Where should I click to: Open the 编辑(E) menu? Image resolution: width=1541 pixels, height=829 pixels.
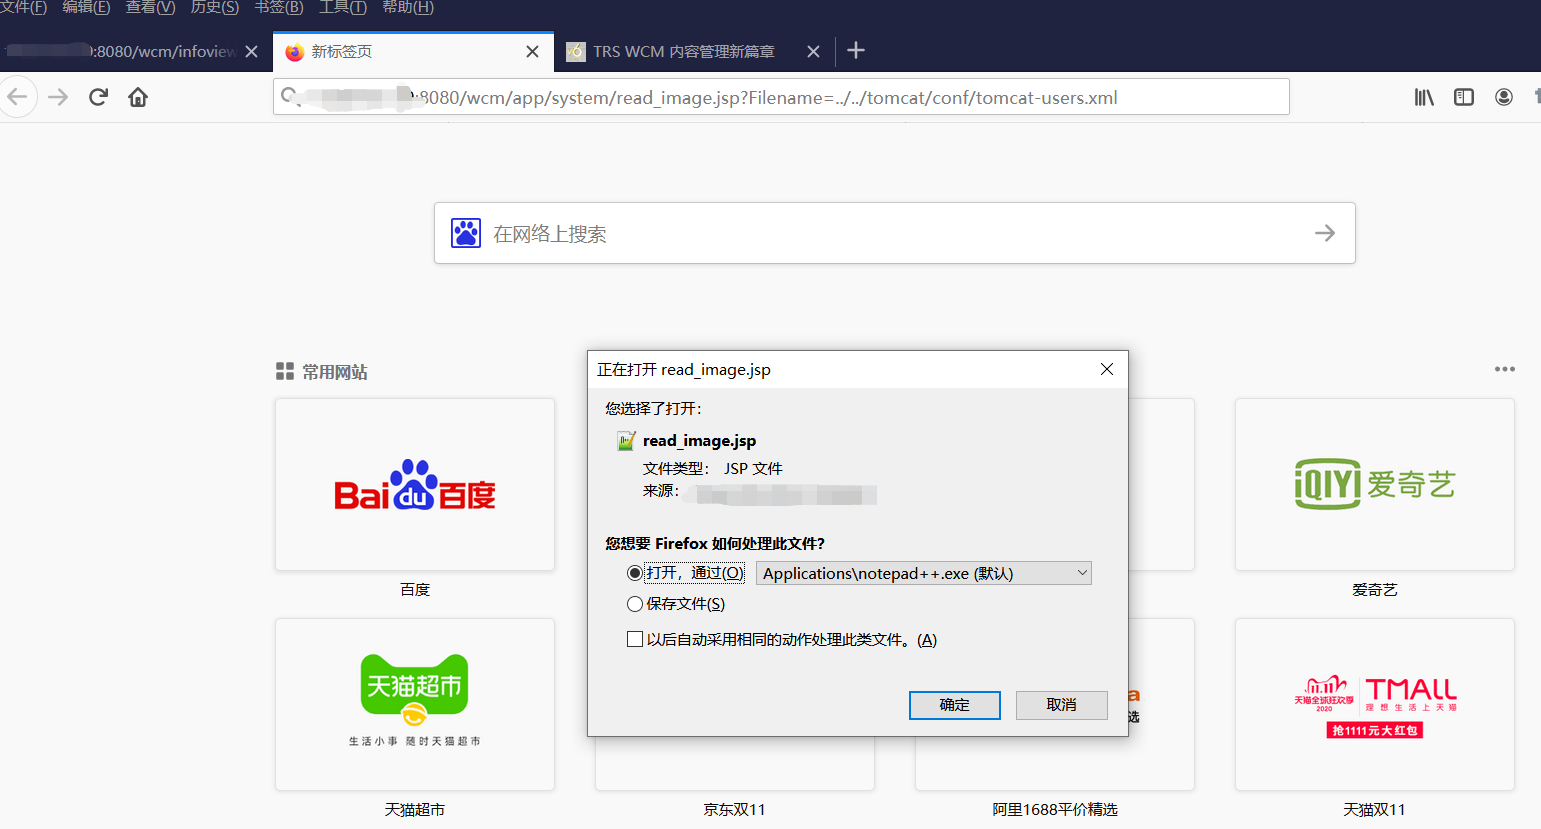[86, 7]
